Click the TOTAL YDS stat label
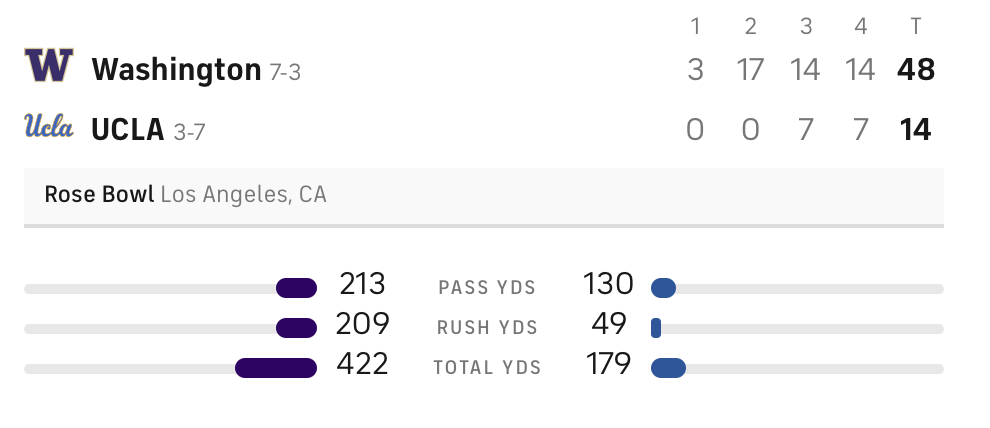This screenshot has width=990, height=428. (487, 368)
